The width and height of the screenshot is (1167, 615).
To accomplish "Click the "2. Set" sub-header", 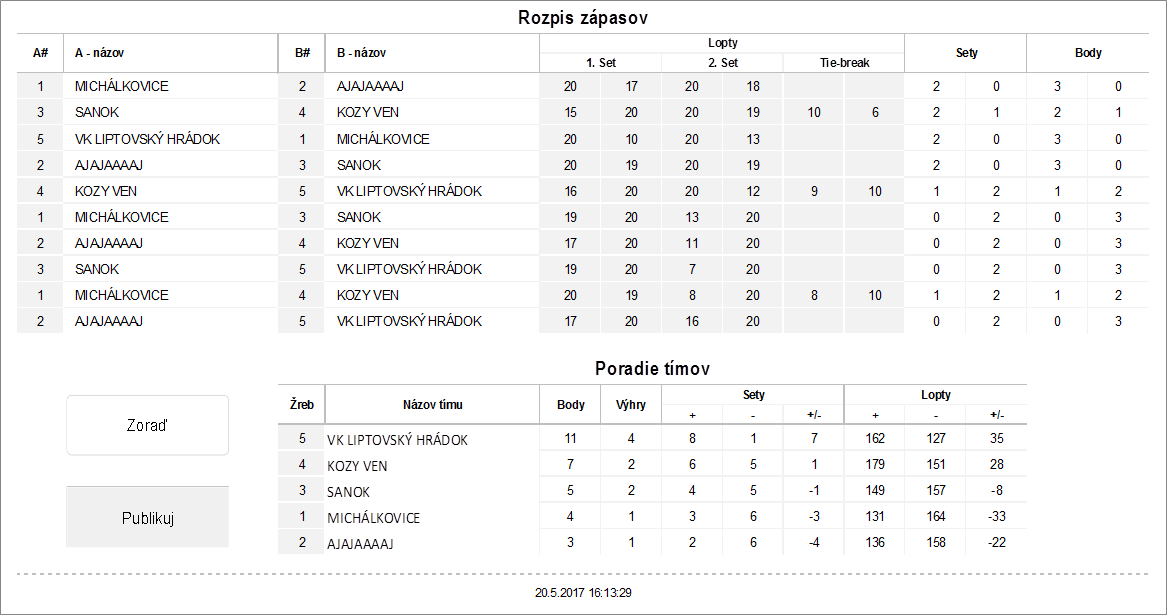I will click(x=722, y=62).
